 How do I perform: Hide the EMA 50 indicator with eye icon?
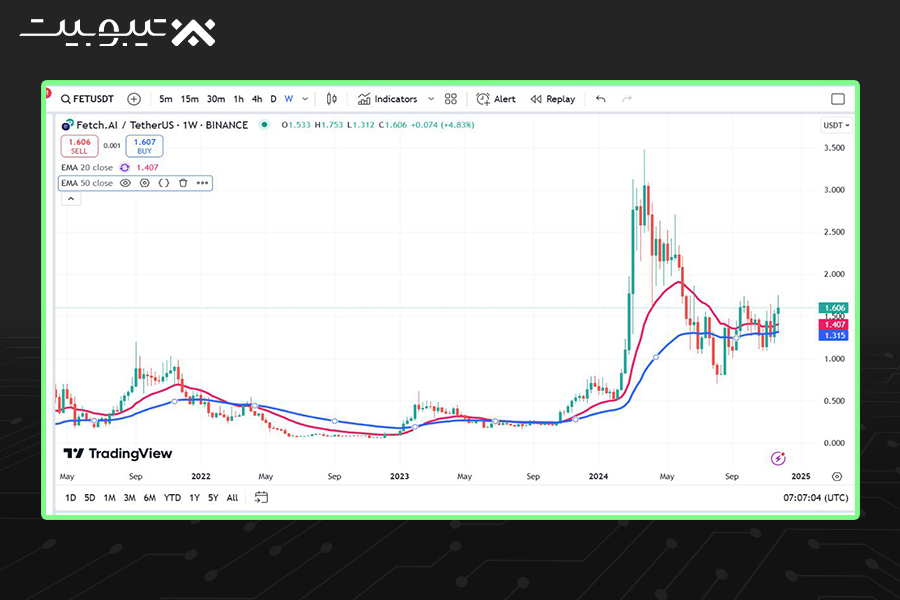(125, 183)
